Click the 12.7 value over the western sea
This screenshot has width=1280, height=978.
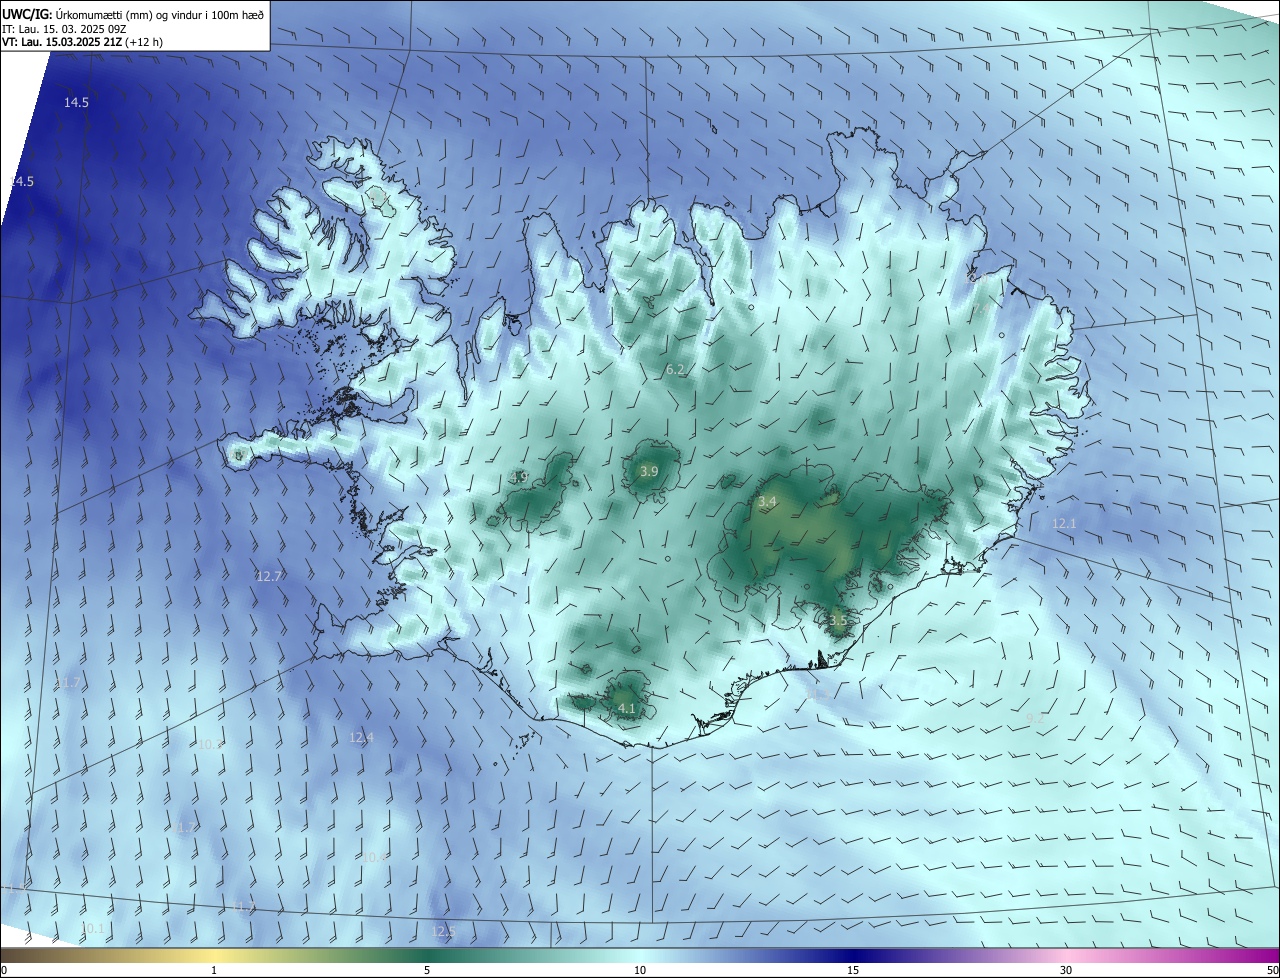tap(269, 576)
